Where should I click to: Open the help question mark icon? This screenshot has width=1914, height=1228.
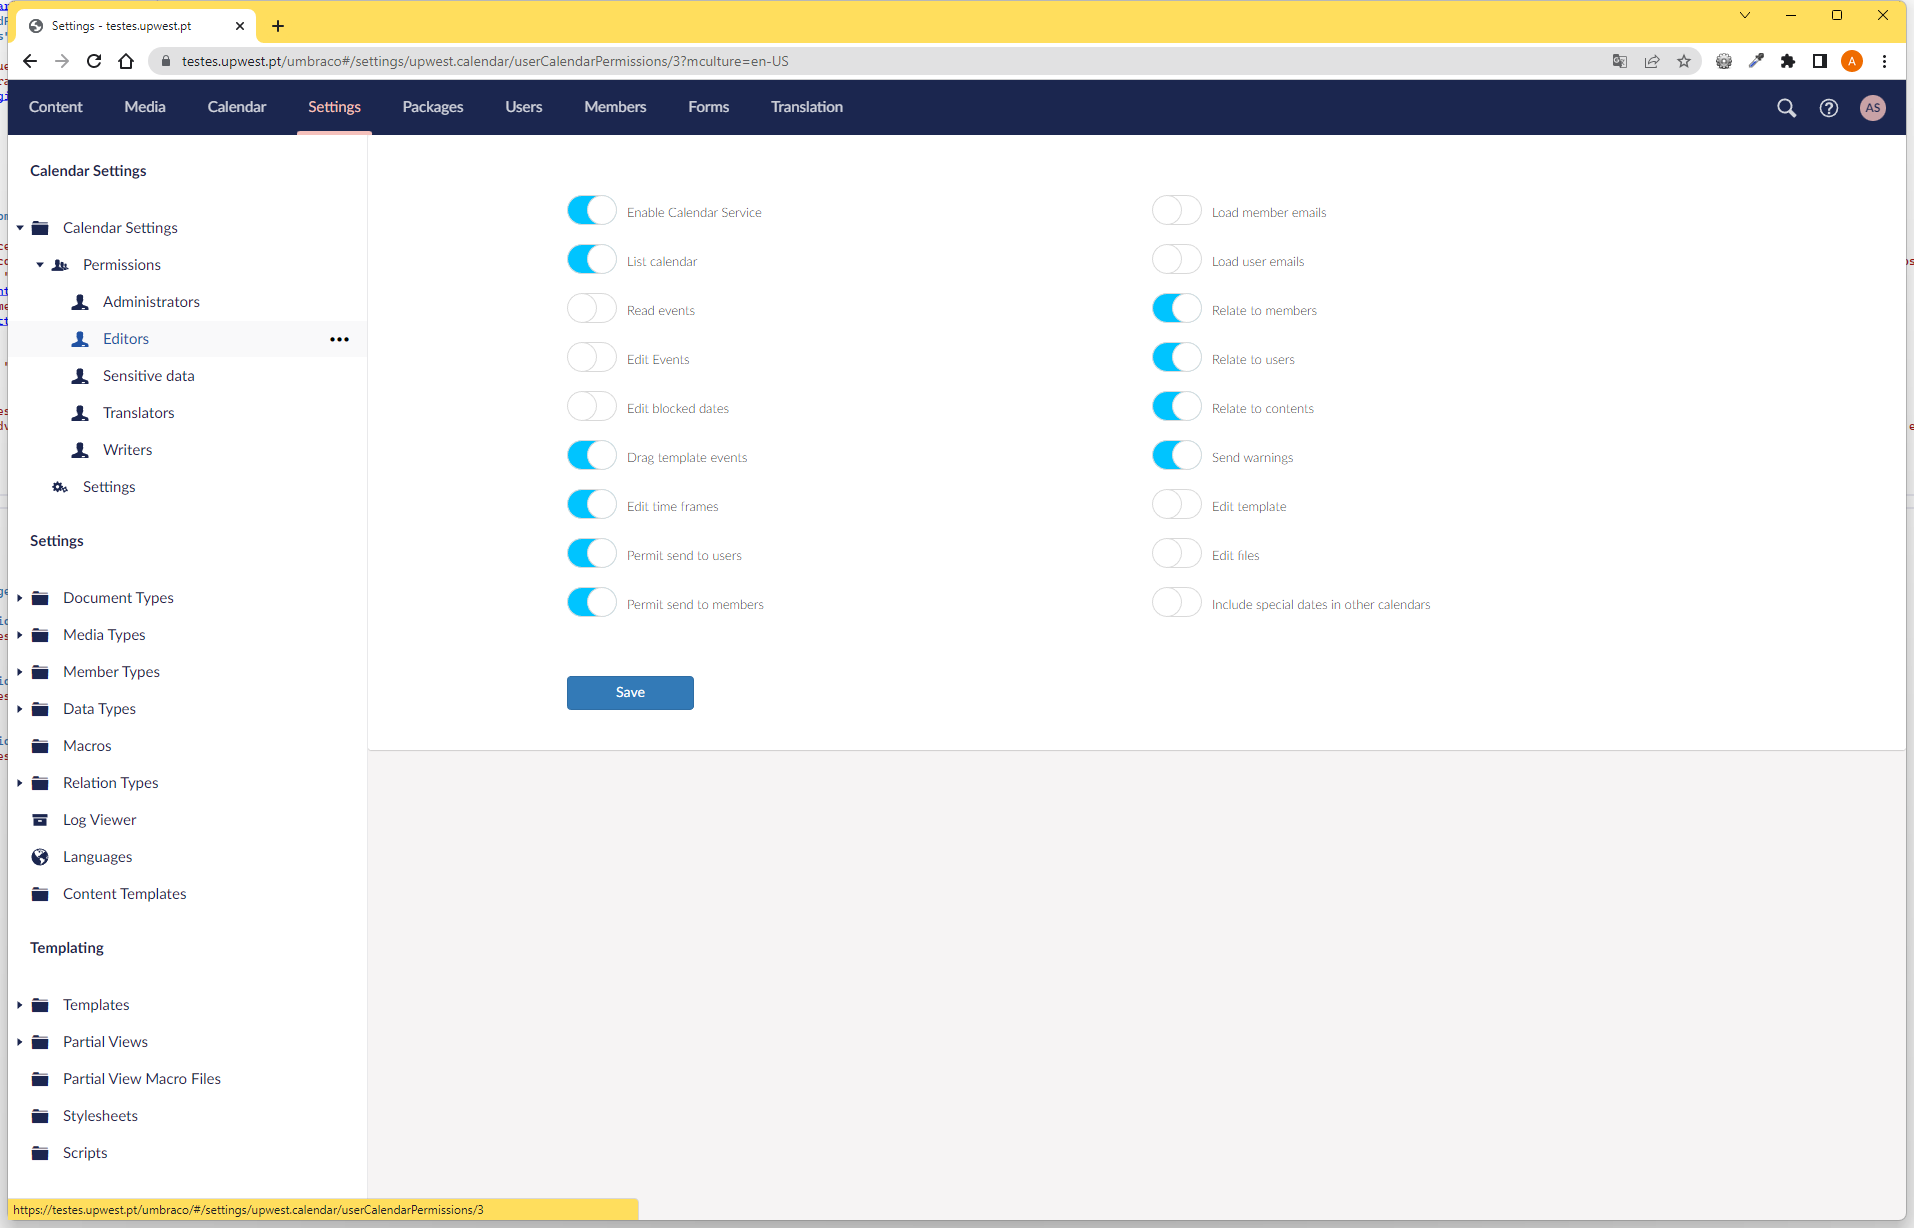pyautogui.click(x=1828, y=108)
